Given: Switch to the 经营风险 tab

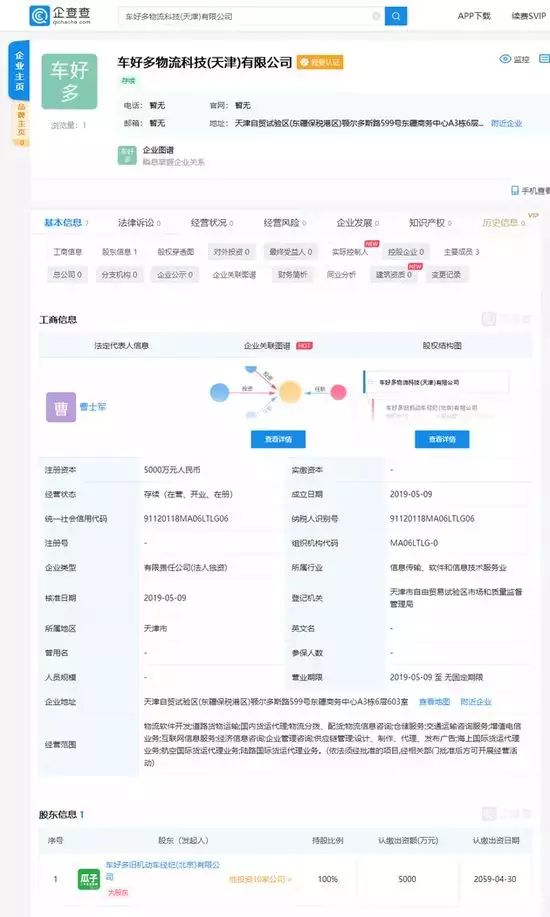Looking at the screenshot, I should 284,223.
